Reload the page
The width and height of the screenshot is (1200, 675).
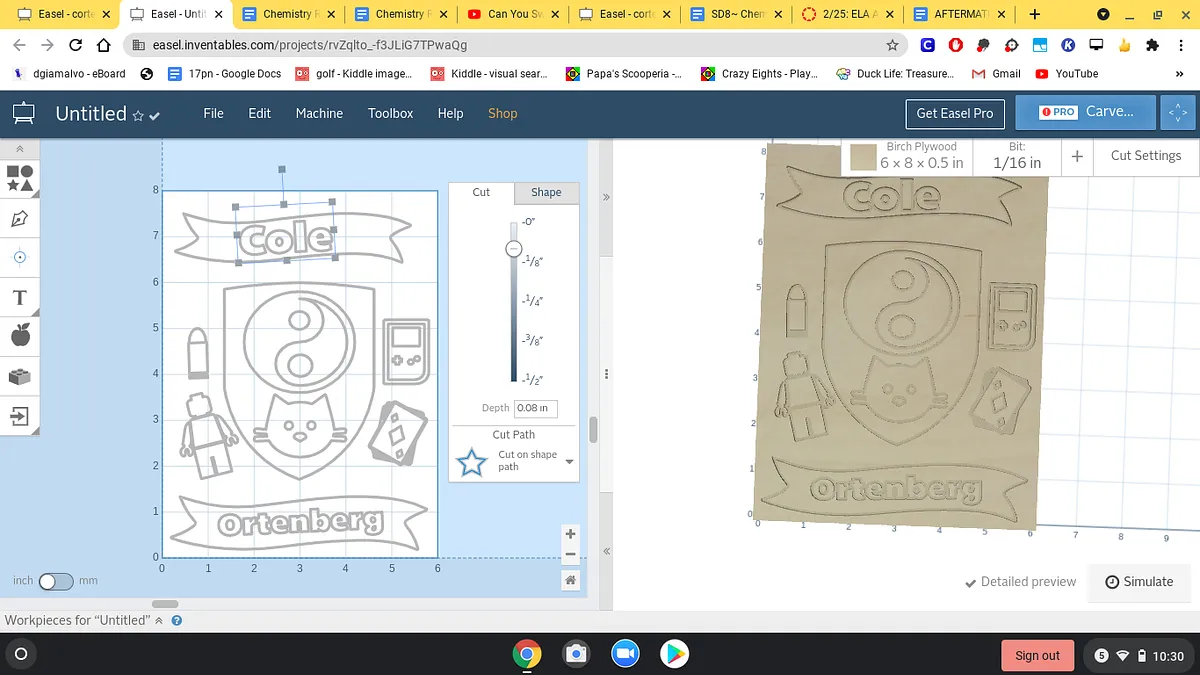pyautogui.click(x=75, y=45)
